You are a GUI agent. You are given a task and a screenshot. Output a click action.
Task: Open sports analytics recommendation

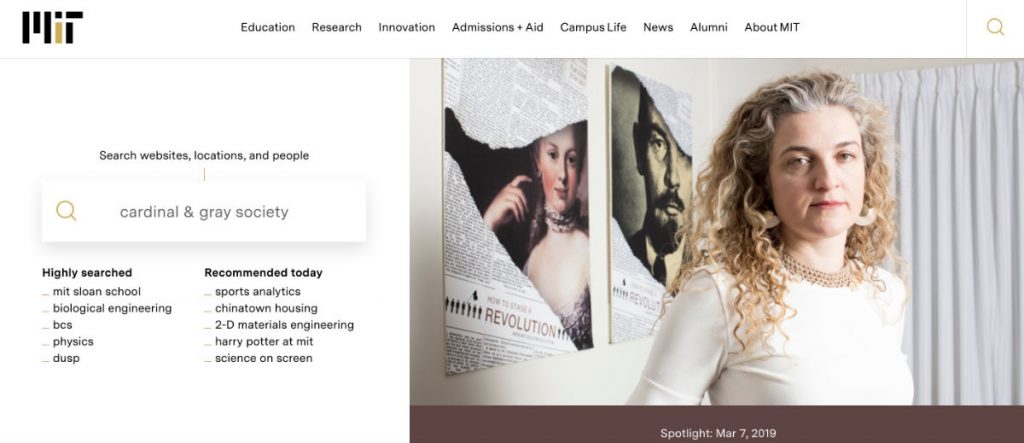coord(257,292)
